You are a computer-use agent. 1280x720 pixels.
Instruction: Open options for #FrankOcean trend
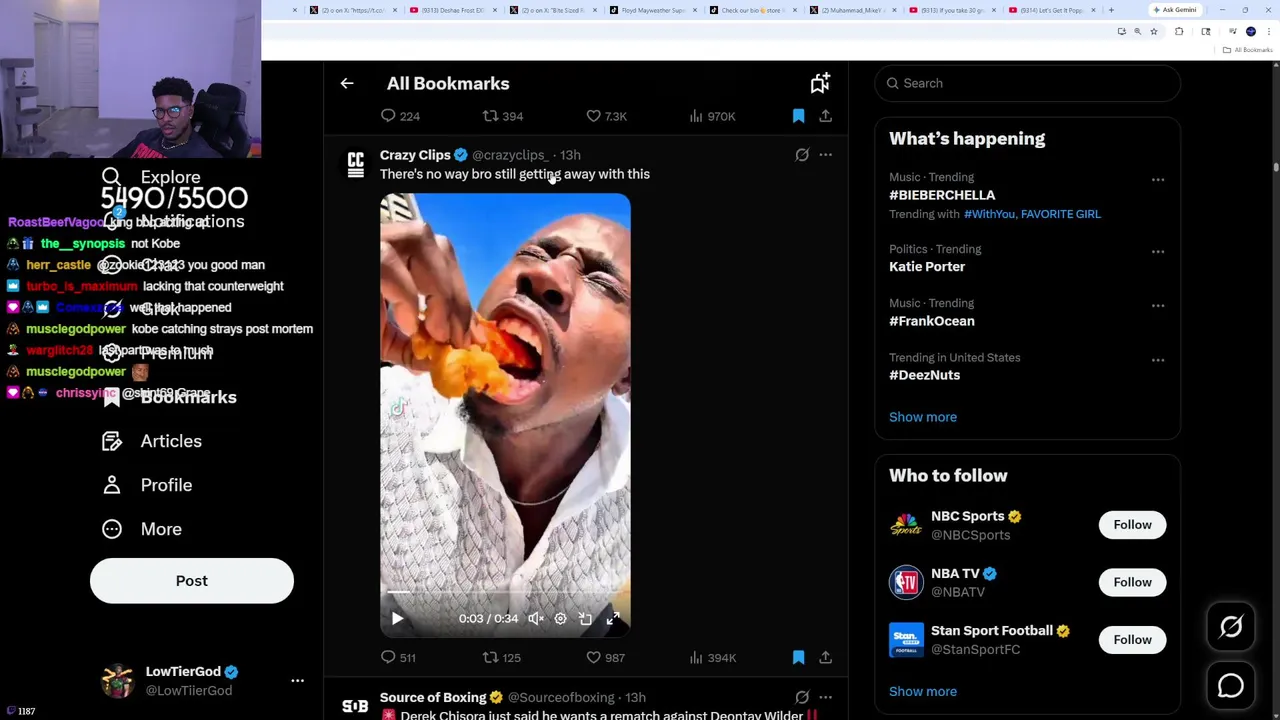coord(1158,306)
